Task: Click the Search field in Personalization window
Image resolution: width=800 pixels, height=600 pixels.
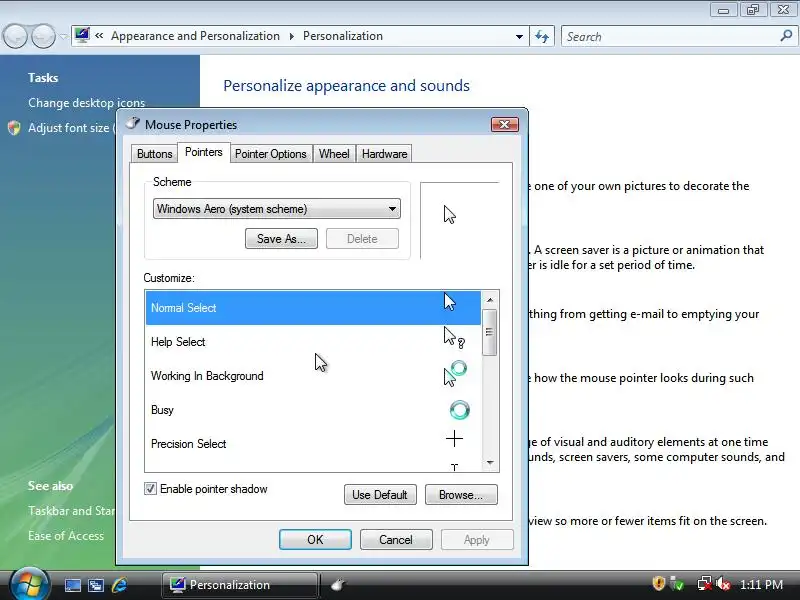Action: (x=669, y=37)
